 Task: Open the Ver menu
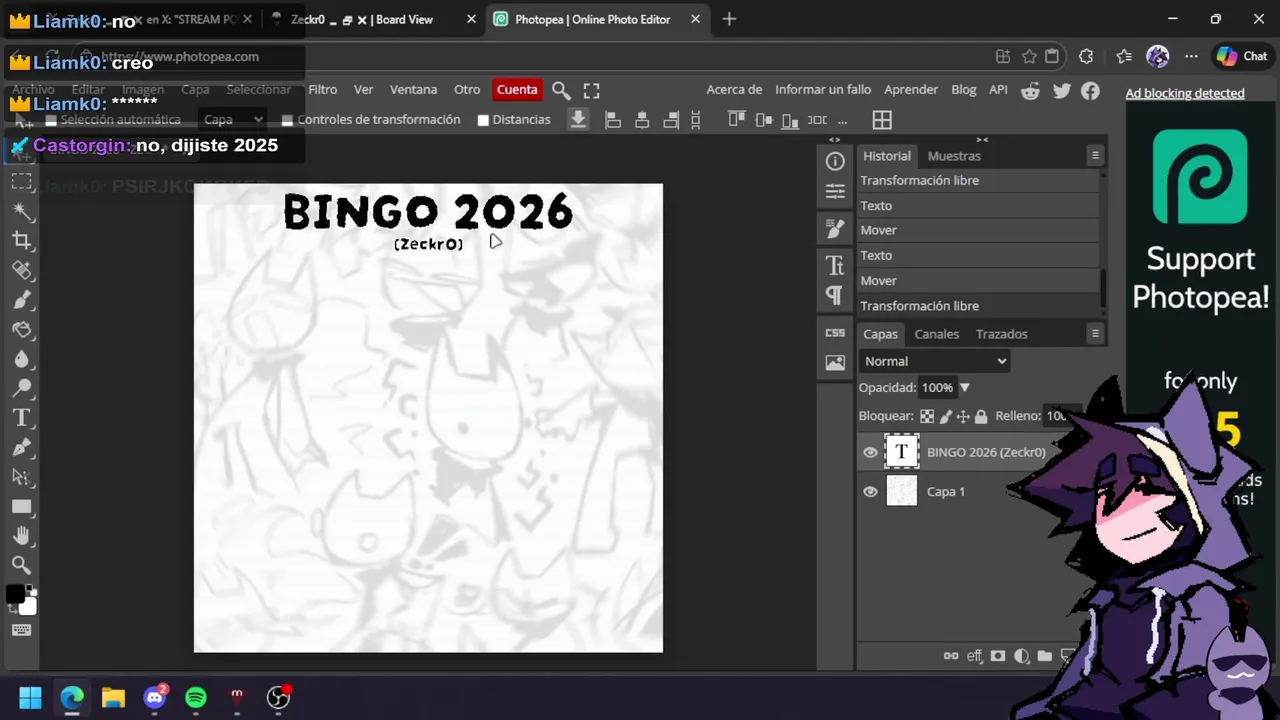coord(363,90)
